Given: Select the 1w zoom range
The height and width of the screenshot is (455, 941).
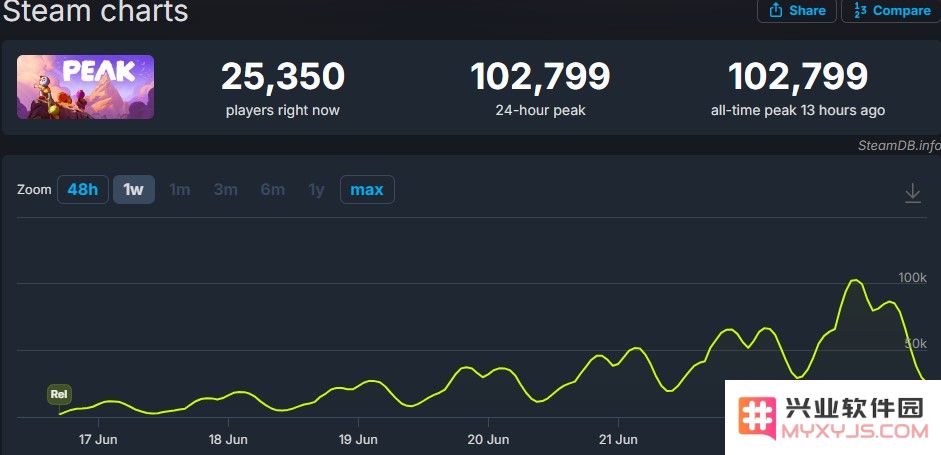Looking at the screenshot, I should [x=134, y=190].
